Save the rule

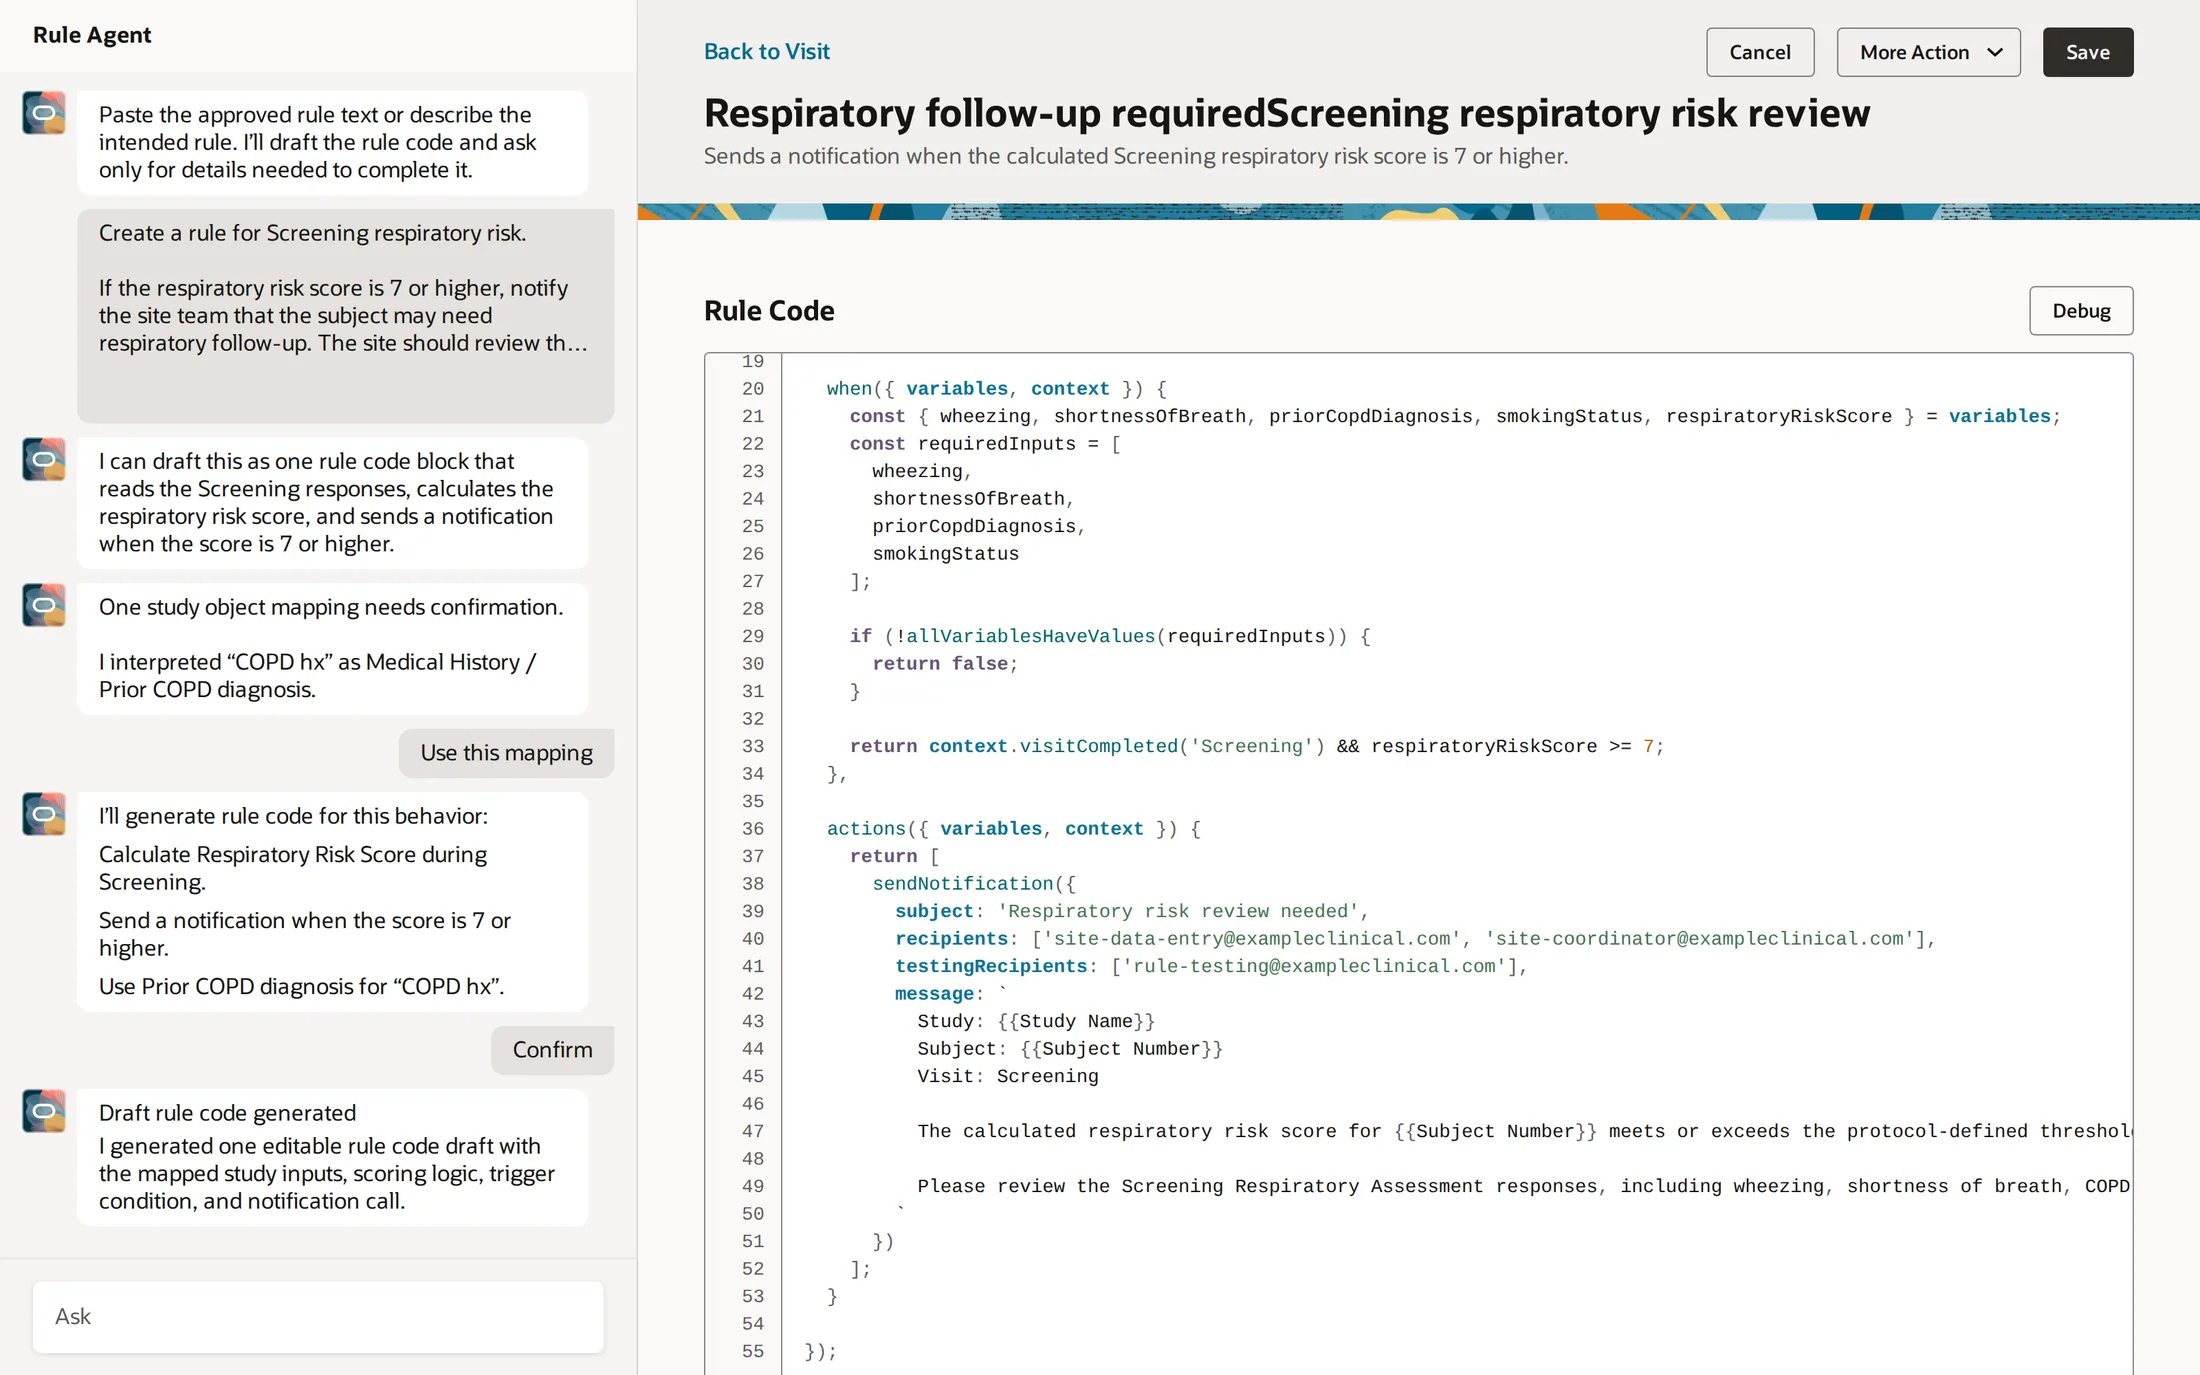click(x=2088, y=52)
